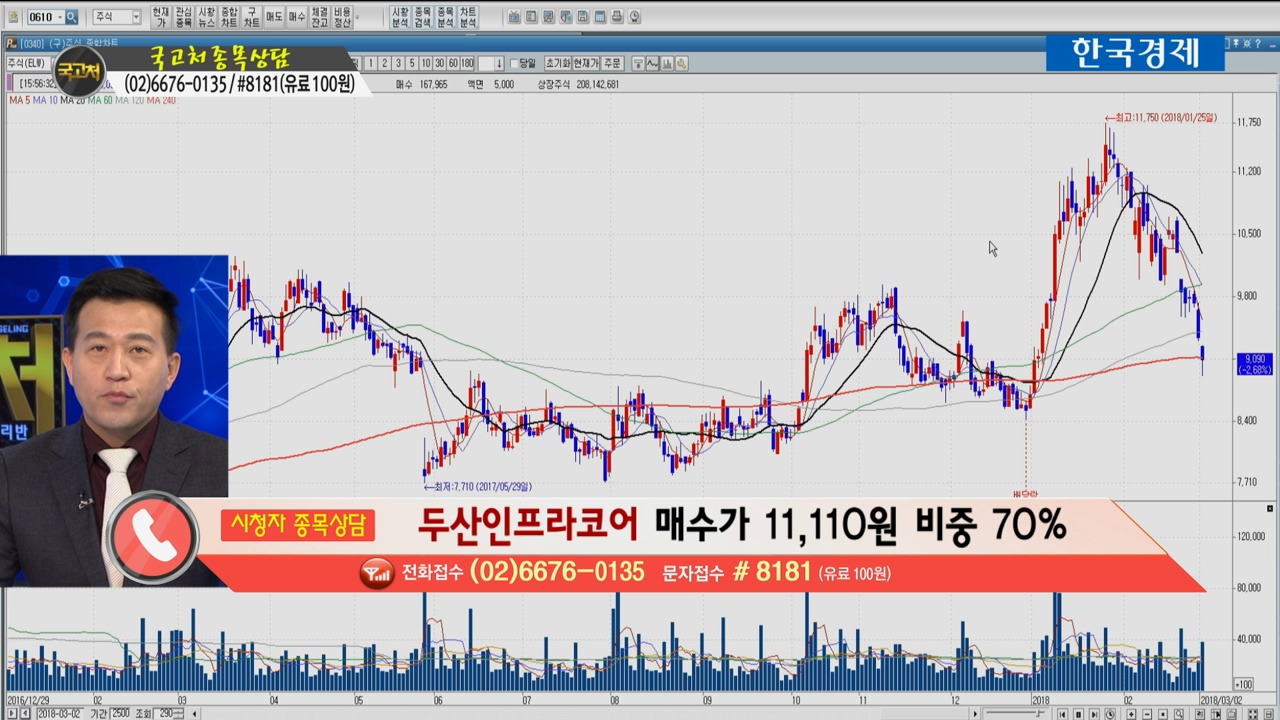Click the magnifier search icon beside 0610

tap(71, 17)
